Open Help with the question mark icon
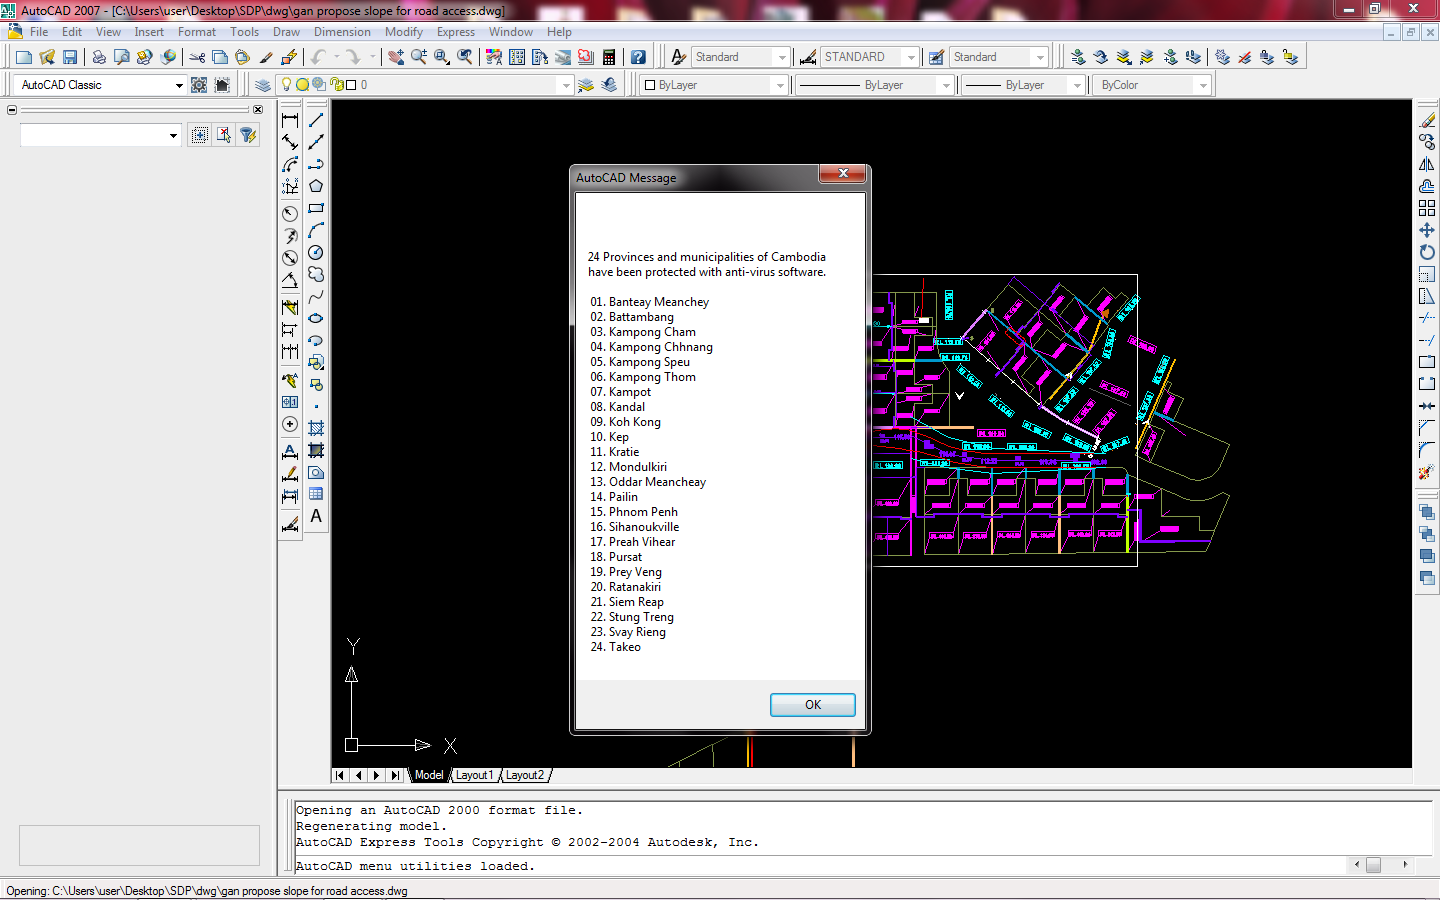The height and width of the screenshot is (900, 1440). [x=638, y=57]
